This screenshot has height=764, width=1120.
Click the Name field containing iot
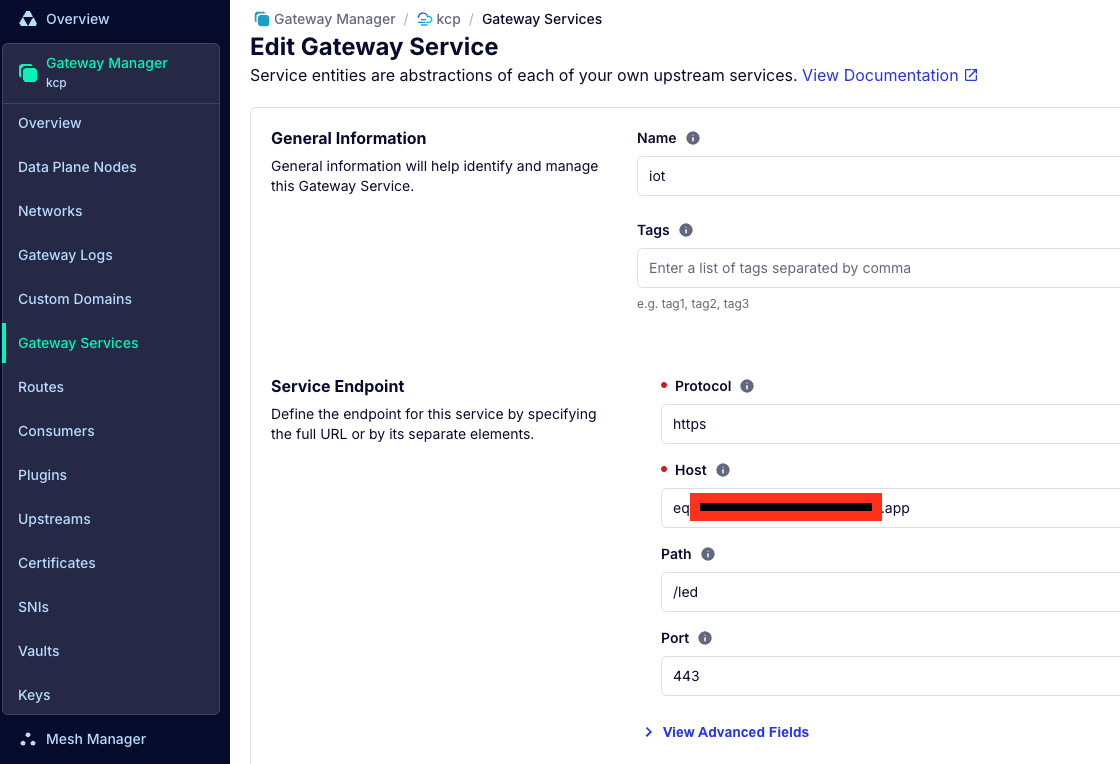pos(879,176)
